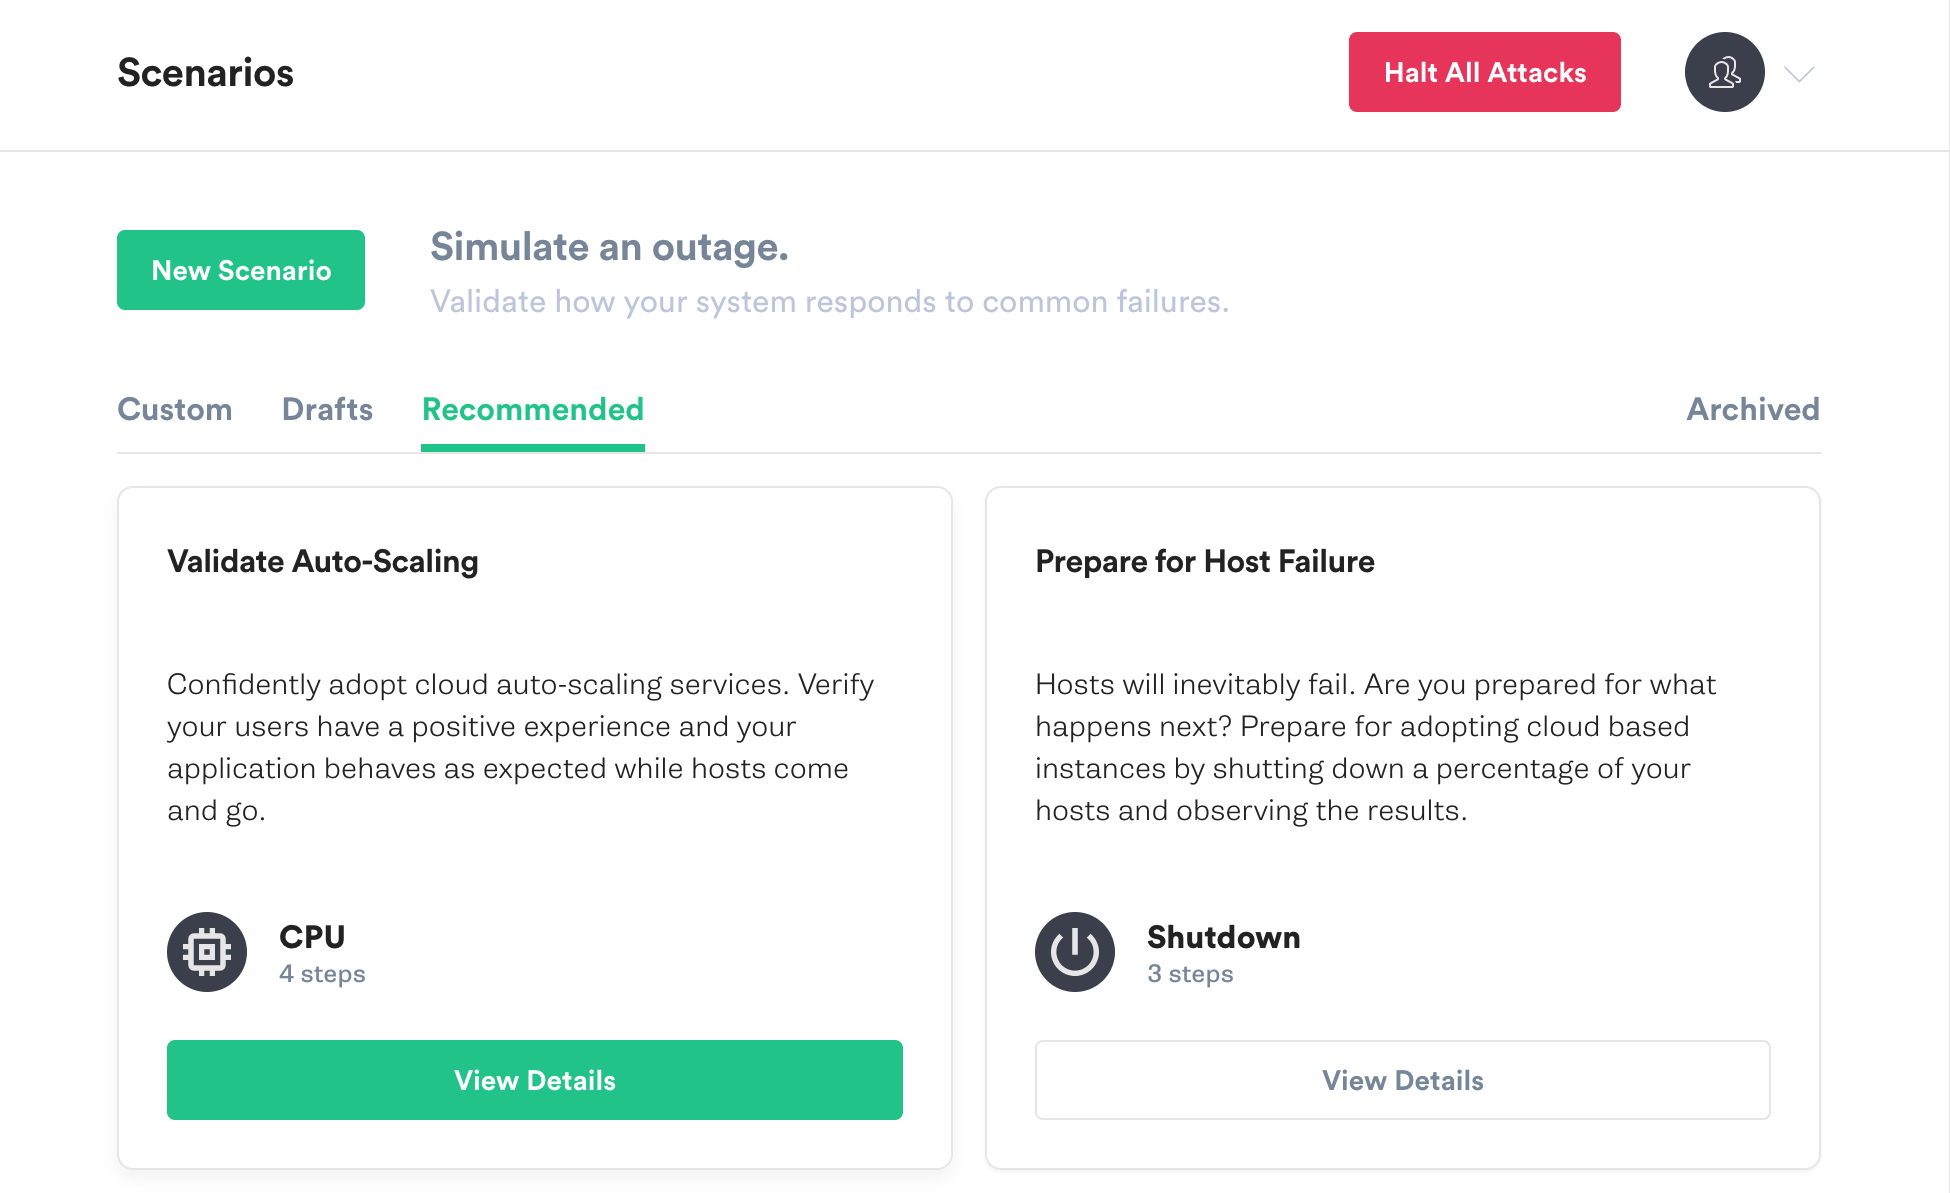The height and width of the screenshot is (1193, 1950).
Task: Click the Halt All Attacks button
Action: (1485, 72)
